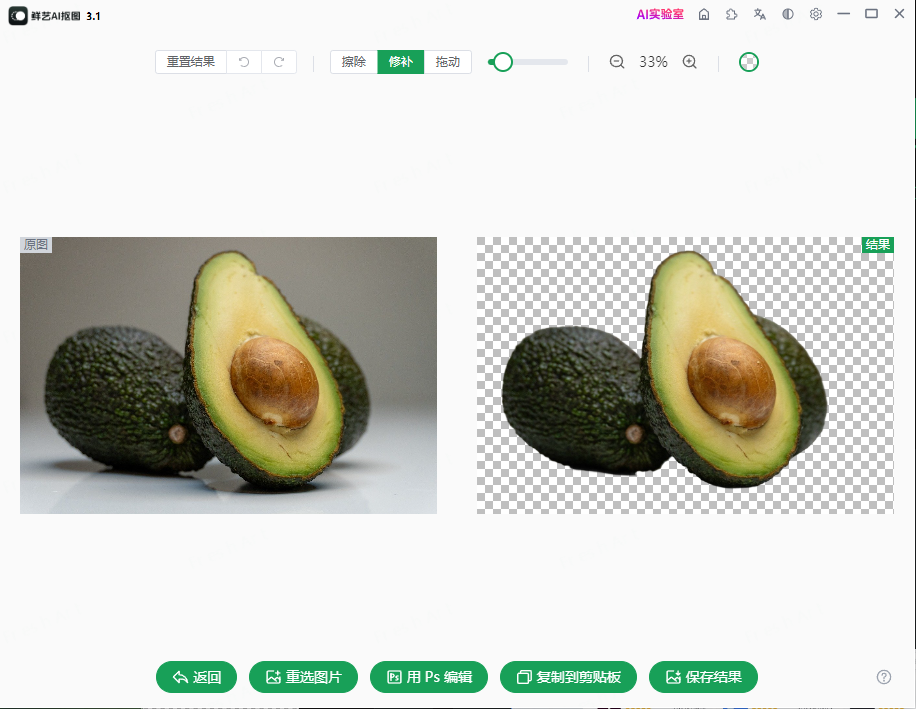Zoom in with the plus magnifier
Screen dimensions: 916x709
point(689,62)
